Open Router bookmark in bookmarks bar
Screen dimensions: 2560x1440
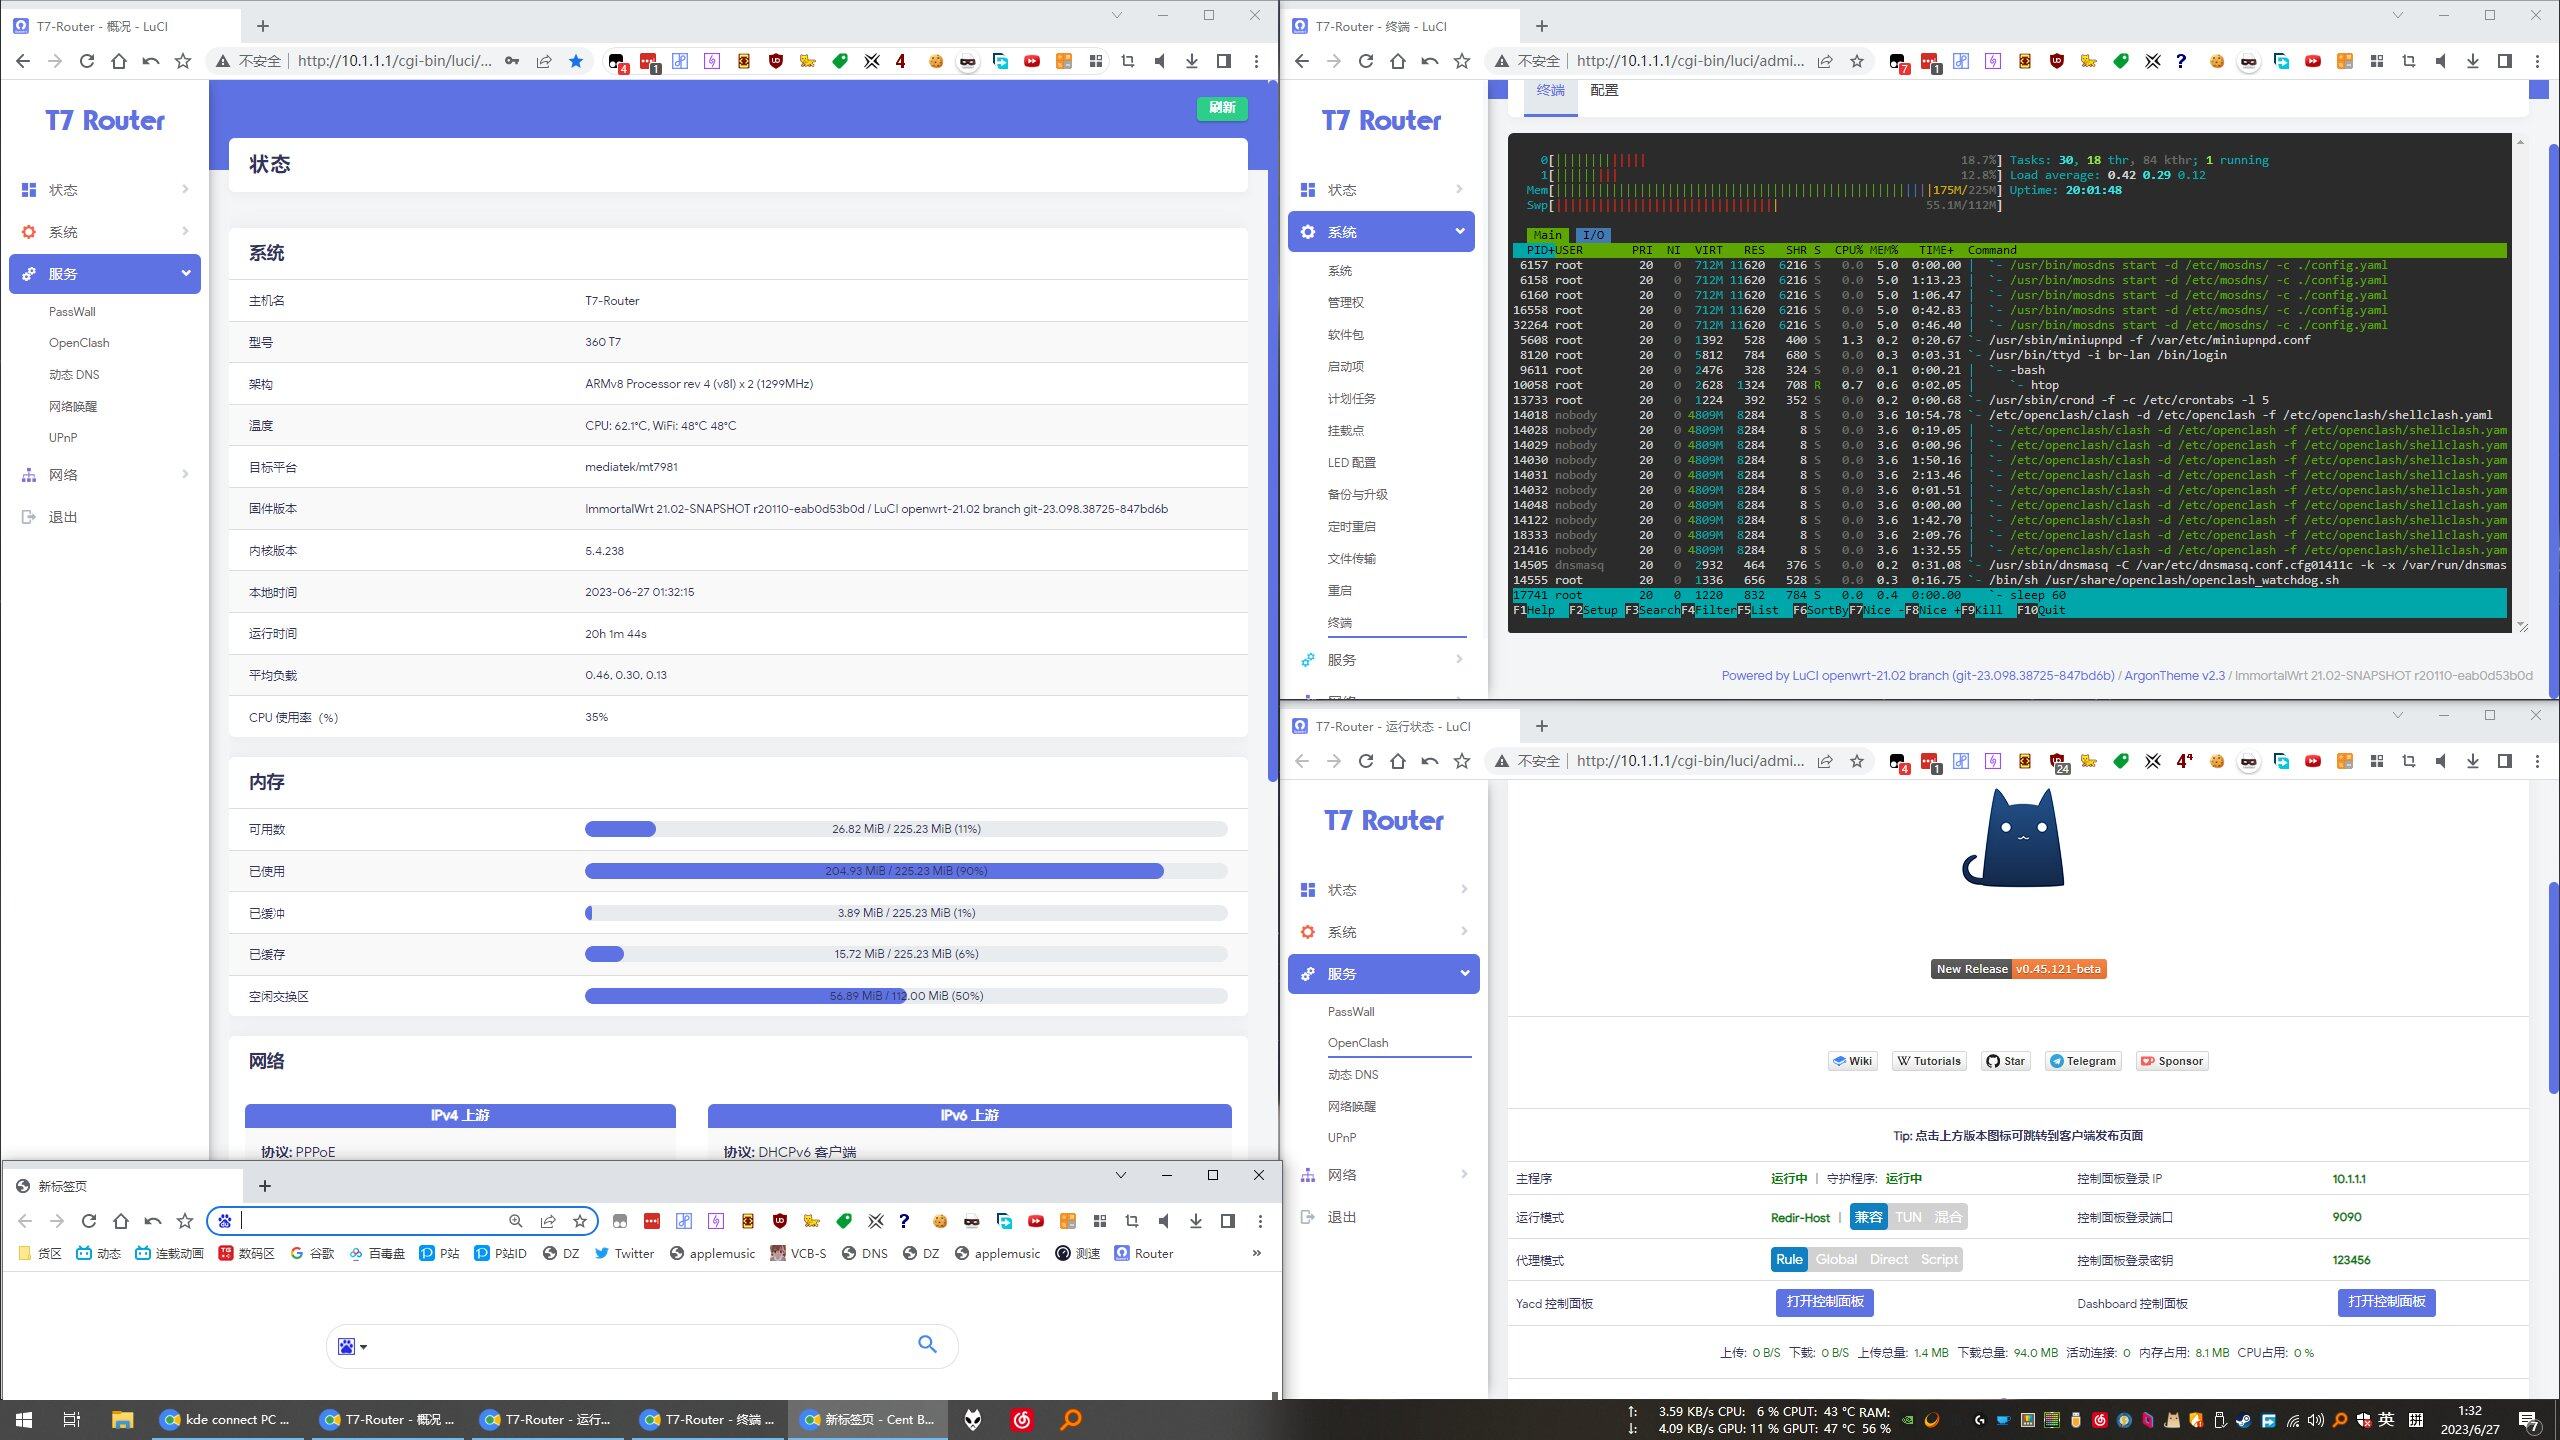click(x=1144, y=1254)
